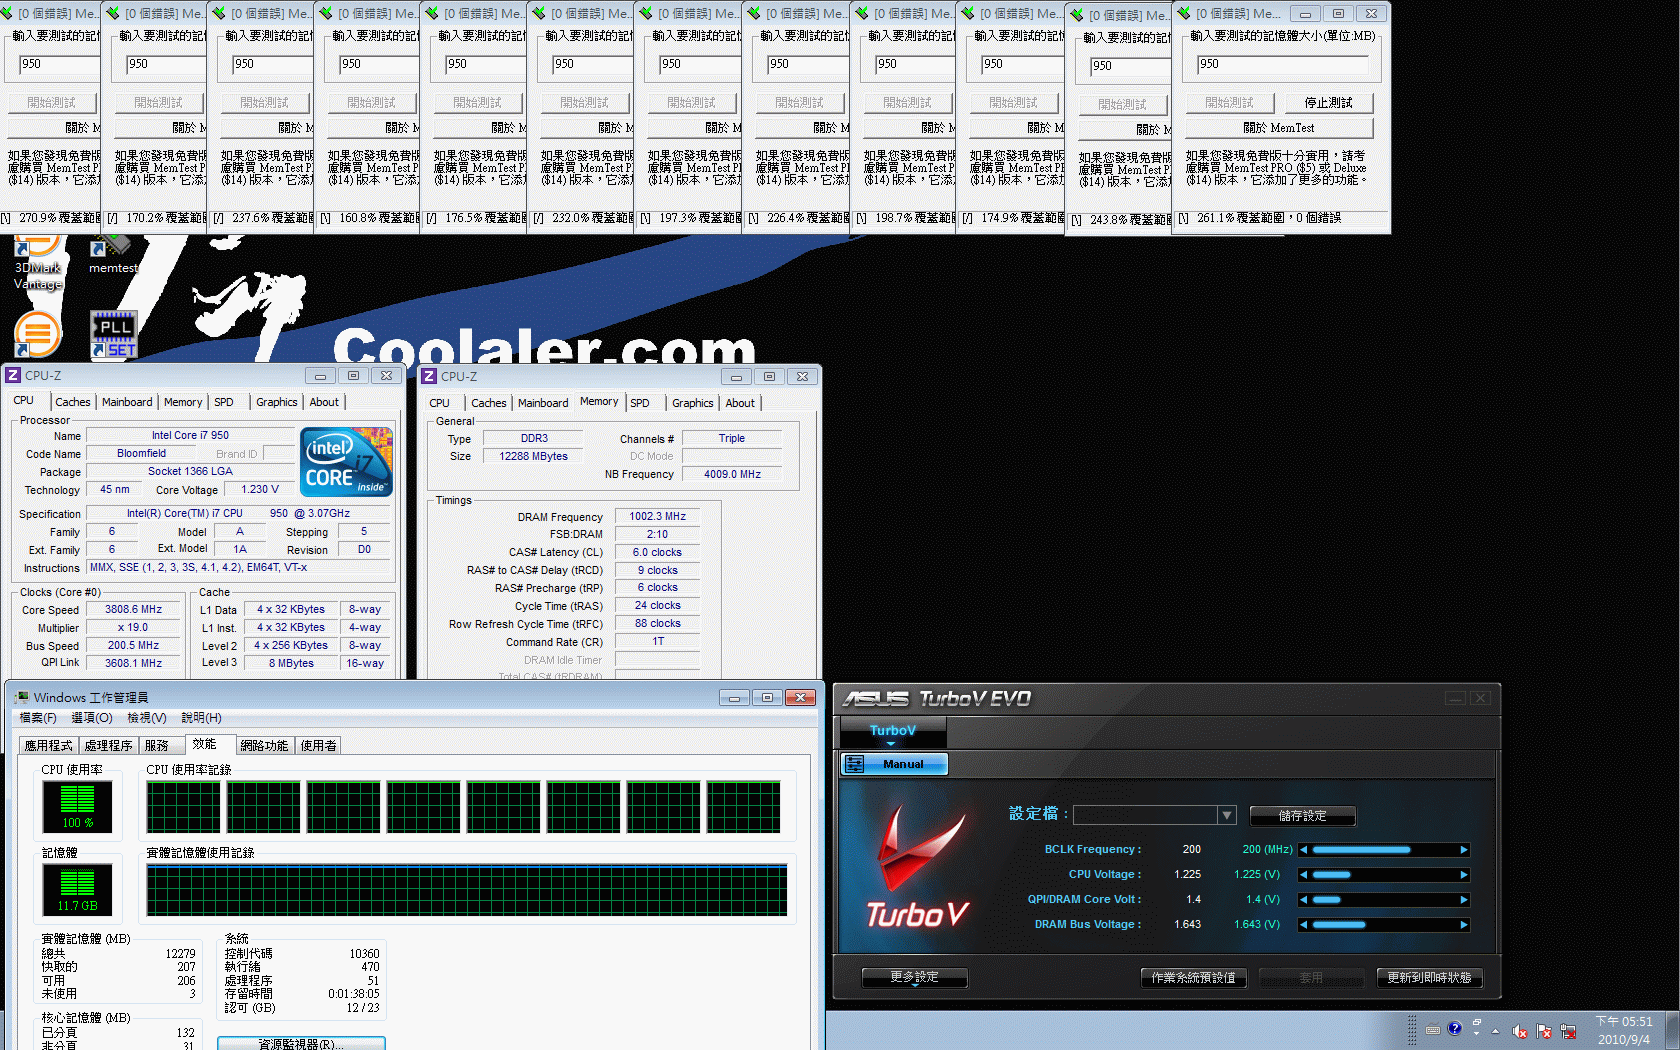Click the taskbar clock showing 05:51
Viewport: 1680px width, 1050px height.
1624,1030
